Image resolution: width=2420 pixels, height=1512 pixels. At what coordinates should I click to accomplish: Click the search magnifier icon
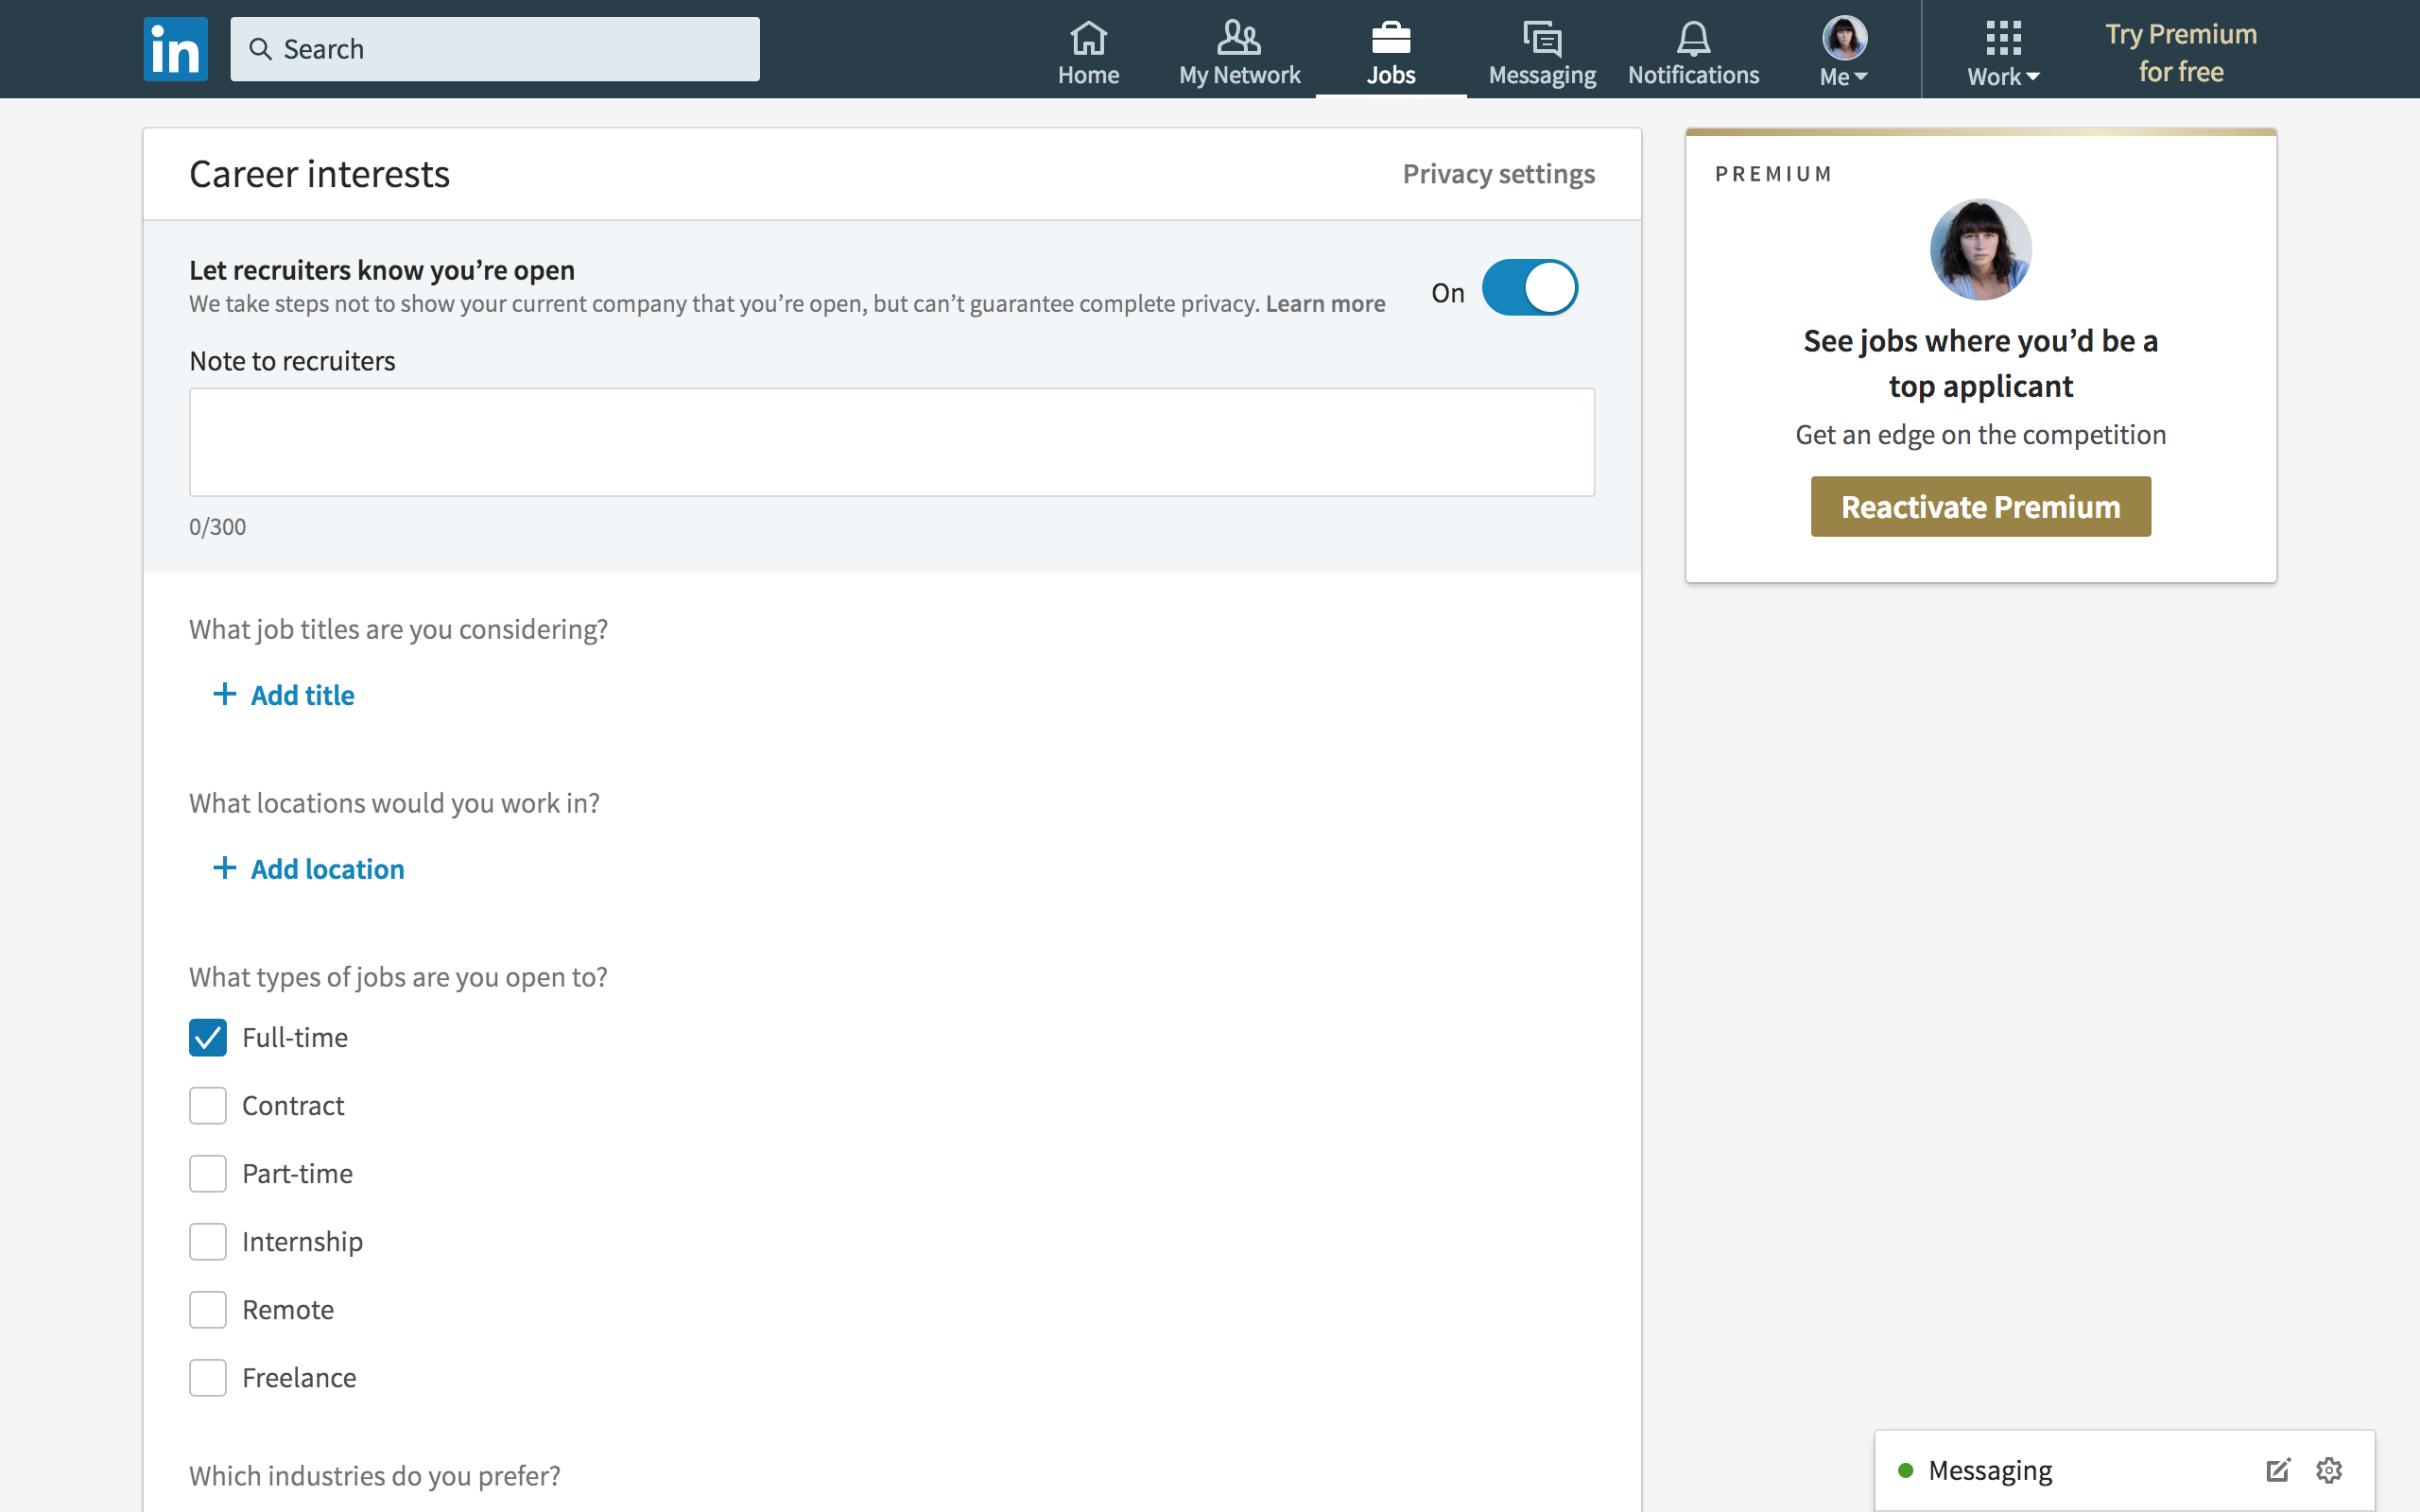pyautogui.click(x=260, y=49)
